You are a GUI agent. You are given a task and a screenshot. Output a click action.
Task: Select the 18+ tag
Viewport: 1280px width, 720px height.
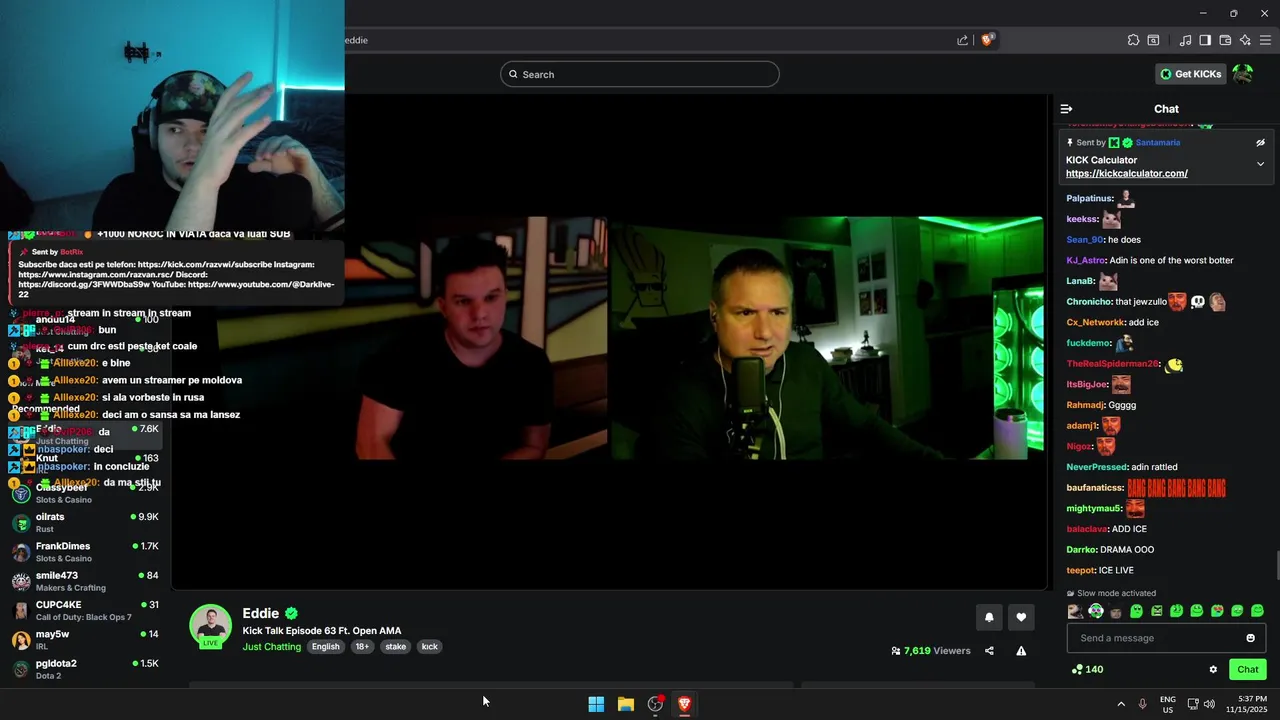pos(362,647)
